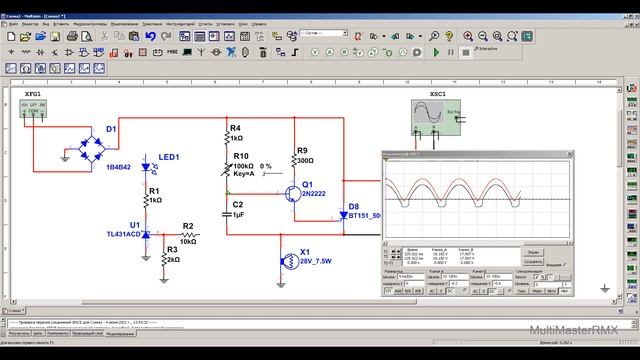640x360 pixels.
Task: Set Channel A coupling to AC
Action: click(432, 291)
